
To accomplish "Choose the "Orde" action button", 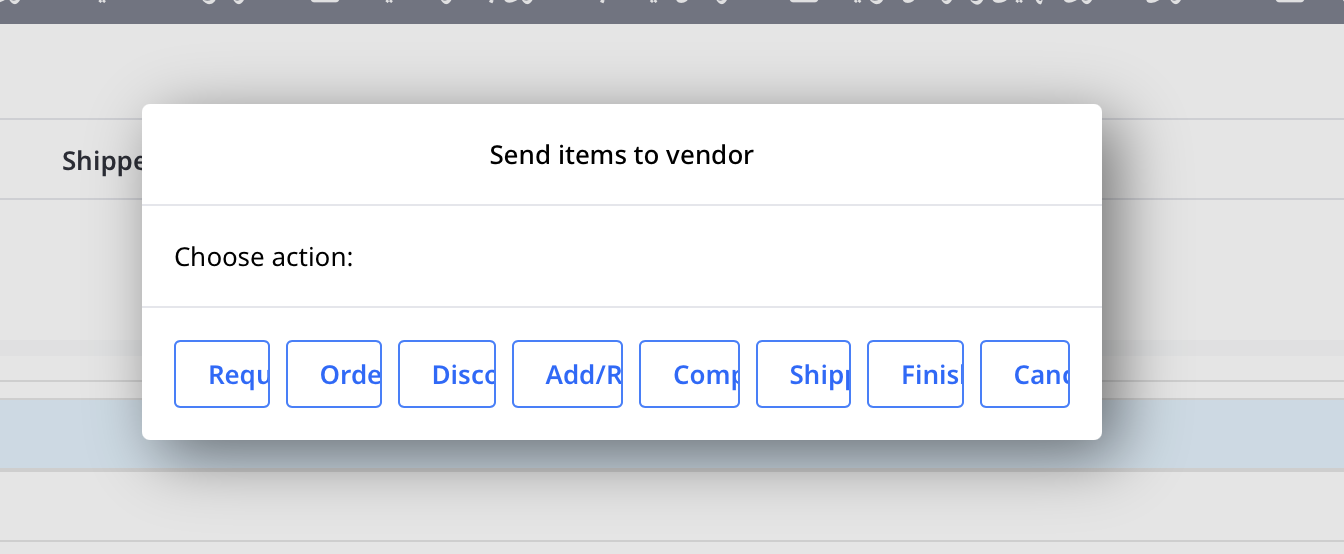I will pos(334,374).
